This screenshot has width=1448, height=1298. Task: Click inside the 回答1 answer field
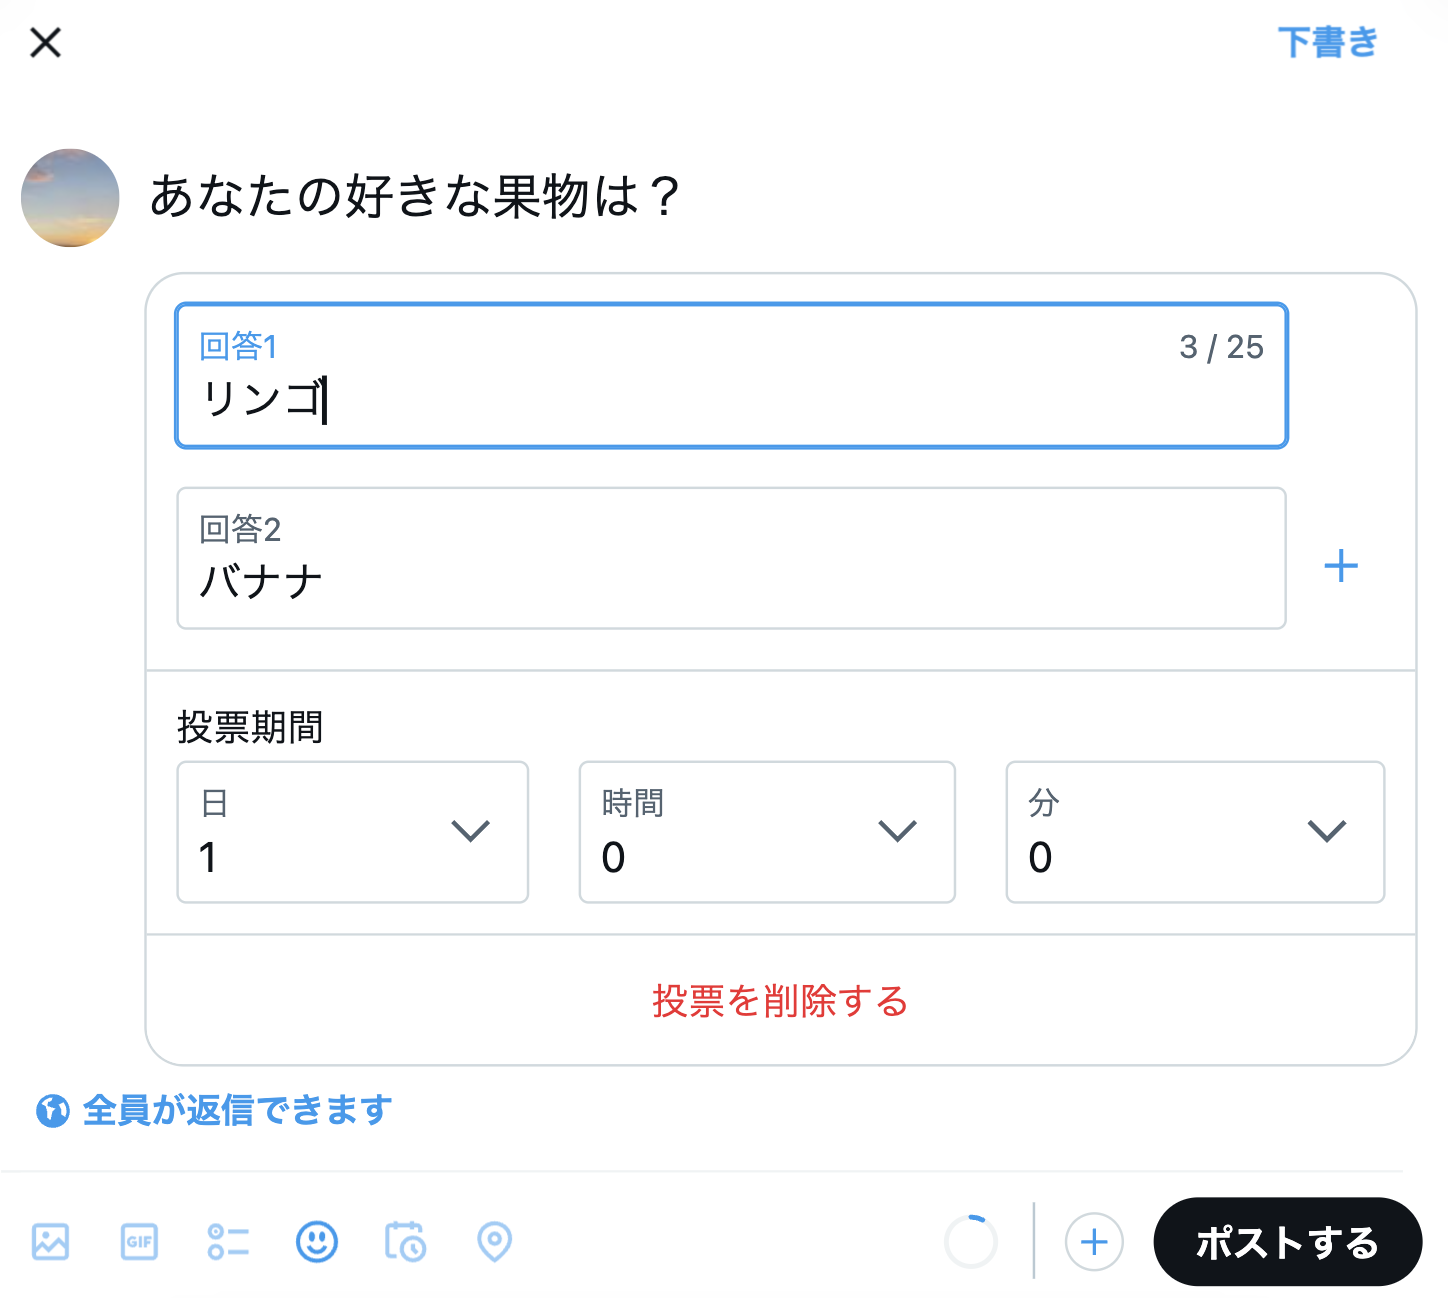coord(731,375)
